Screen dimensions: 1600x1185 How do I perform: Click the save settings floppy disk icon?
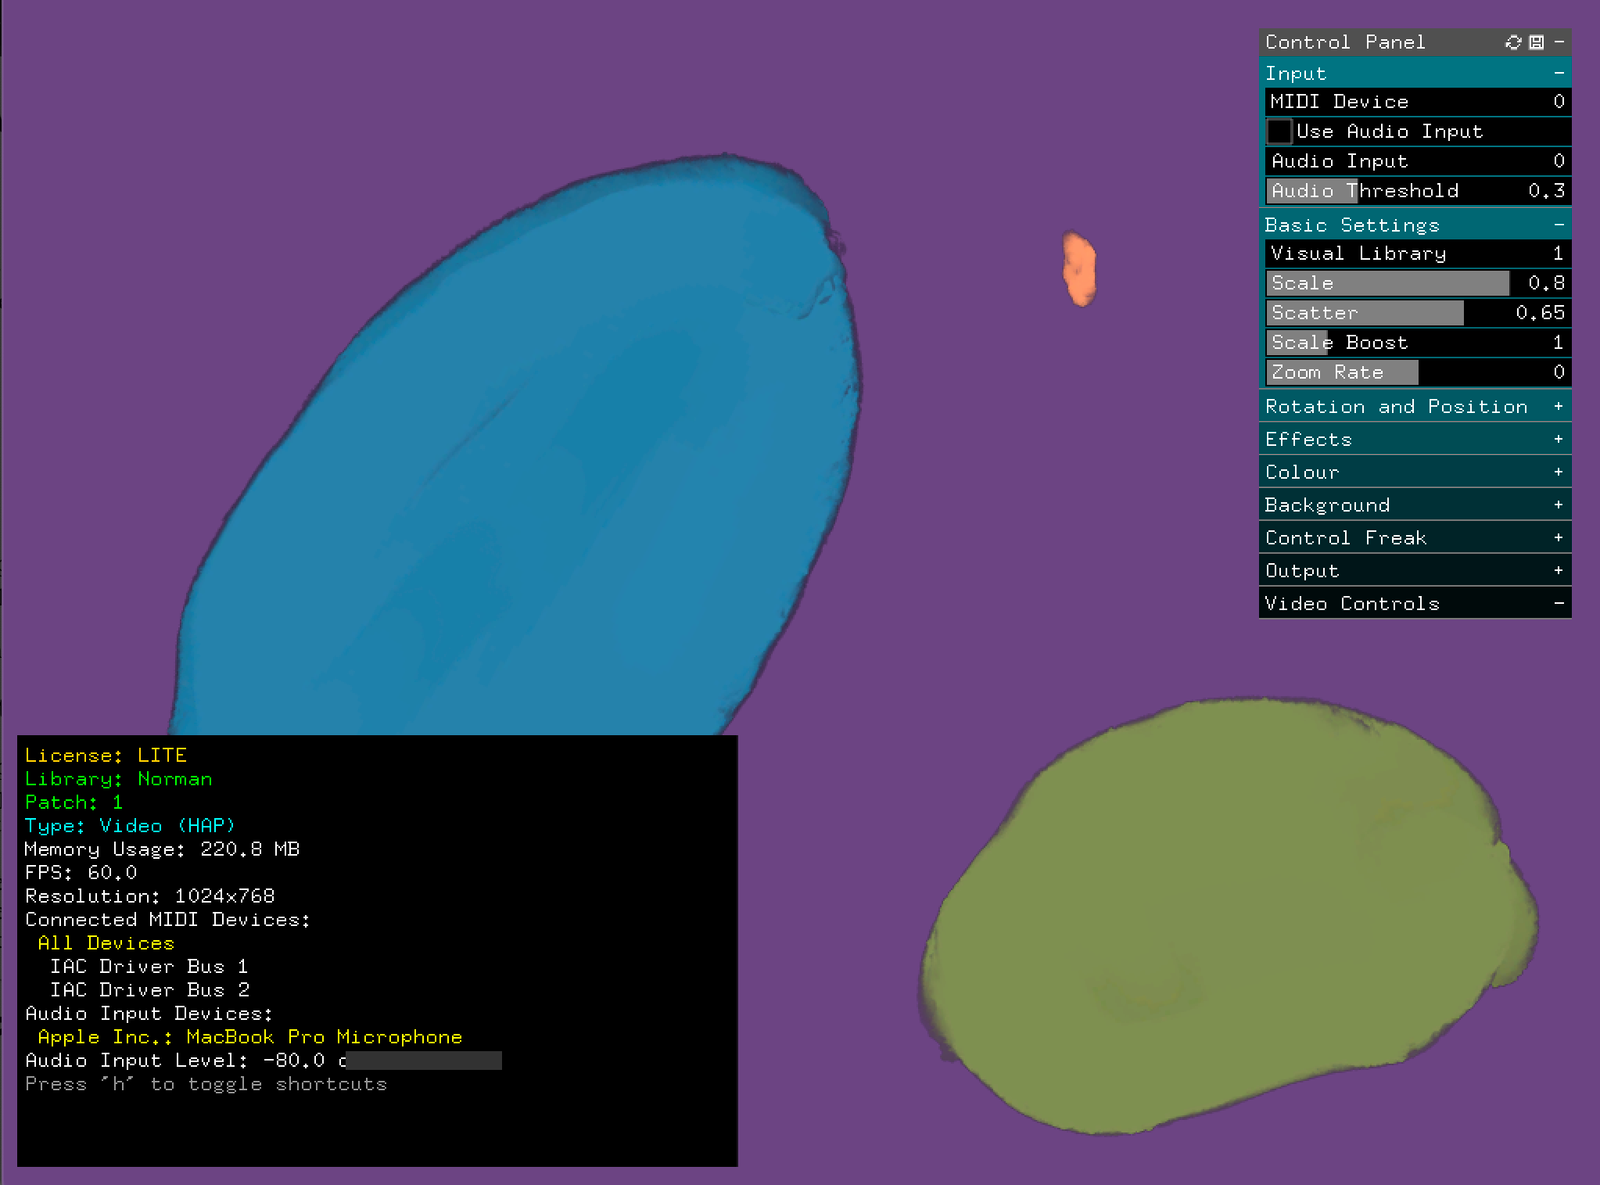coord(1536,42)
